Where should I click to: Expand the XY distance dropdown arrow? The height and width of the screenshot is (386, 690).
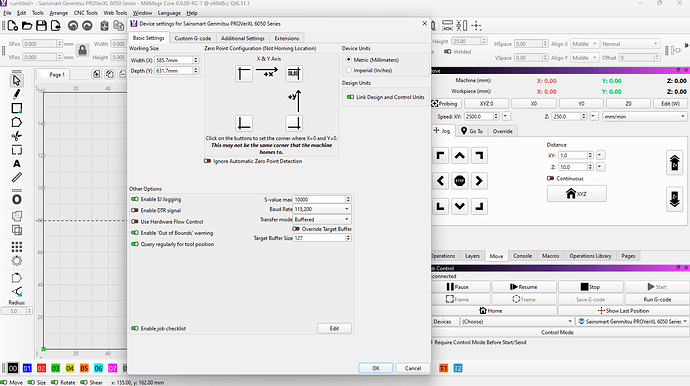[x=599, y=155]
